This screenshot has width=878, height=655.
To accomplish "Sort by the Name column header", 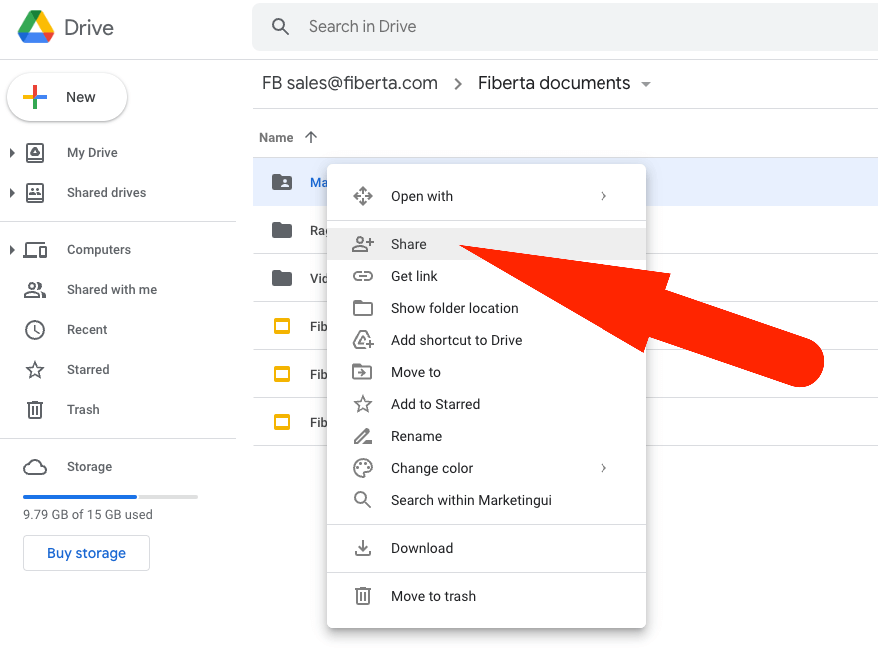I will (x=276, y=138).
